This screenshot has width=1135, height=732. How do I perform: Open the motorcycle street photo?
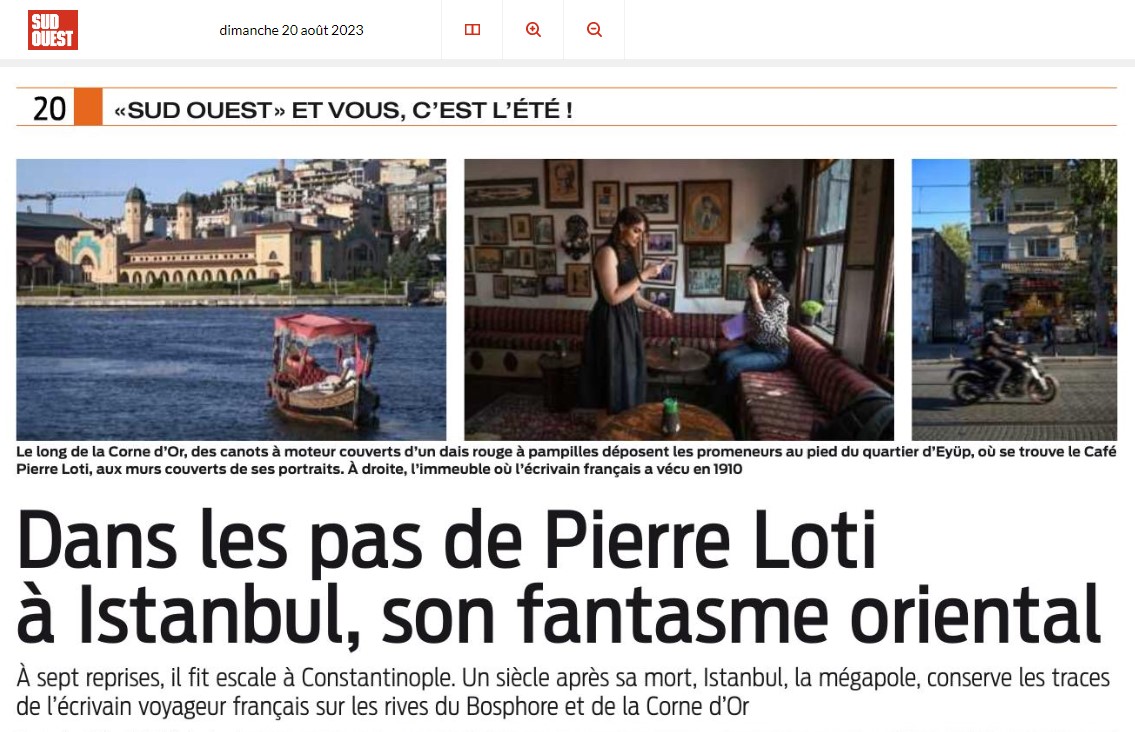click(1014, 299)
